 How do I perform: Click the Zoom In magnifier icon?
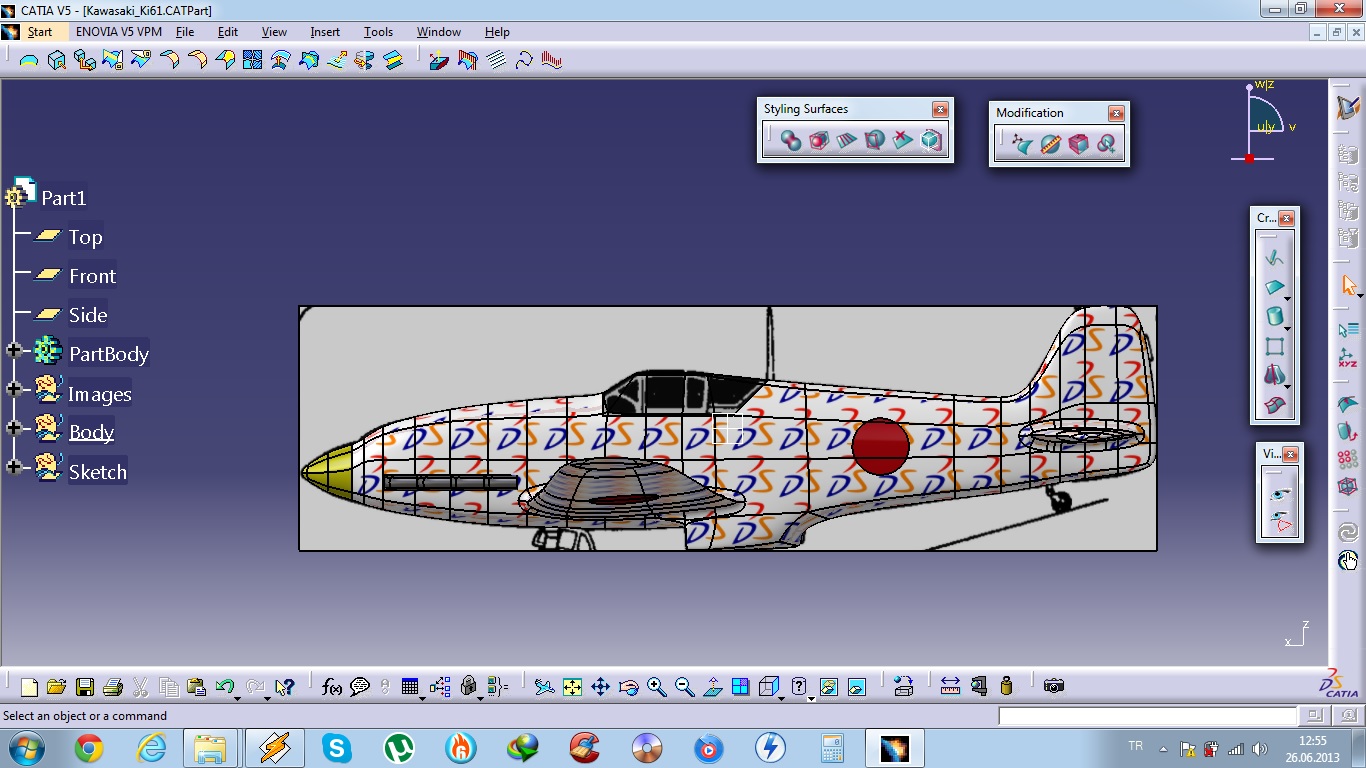656,687
